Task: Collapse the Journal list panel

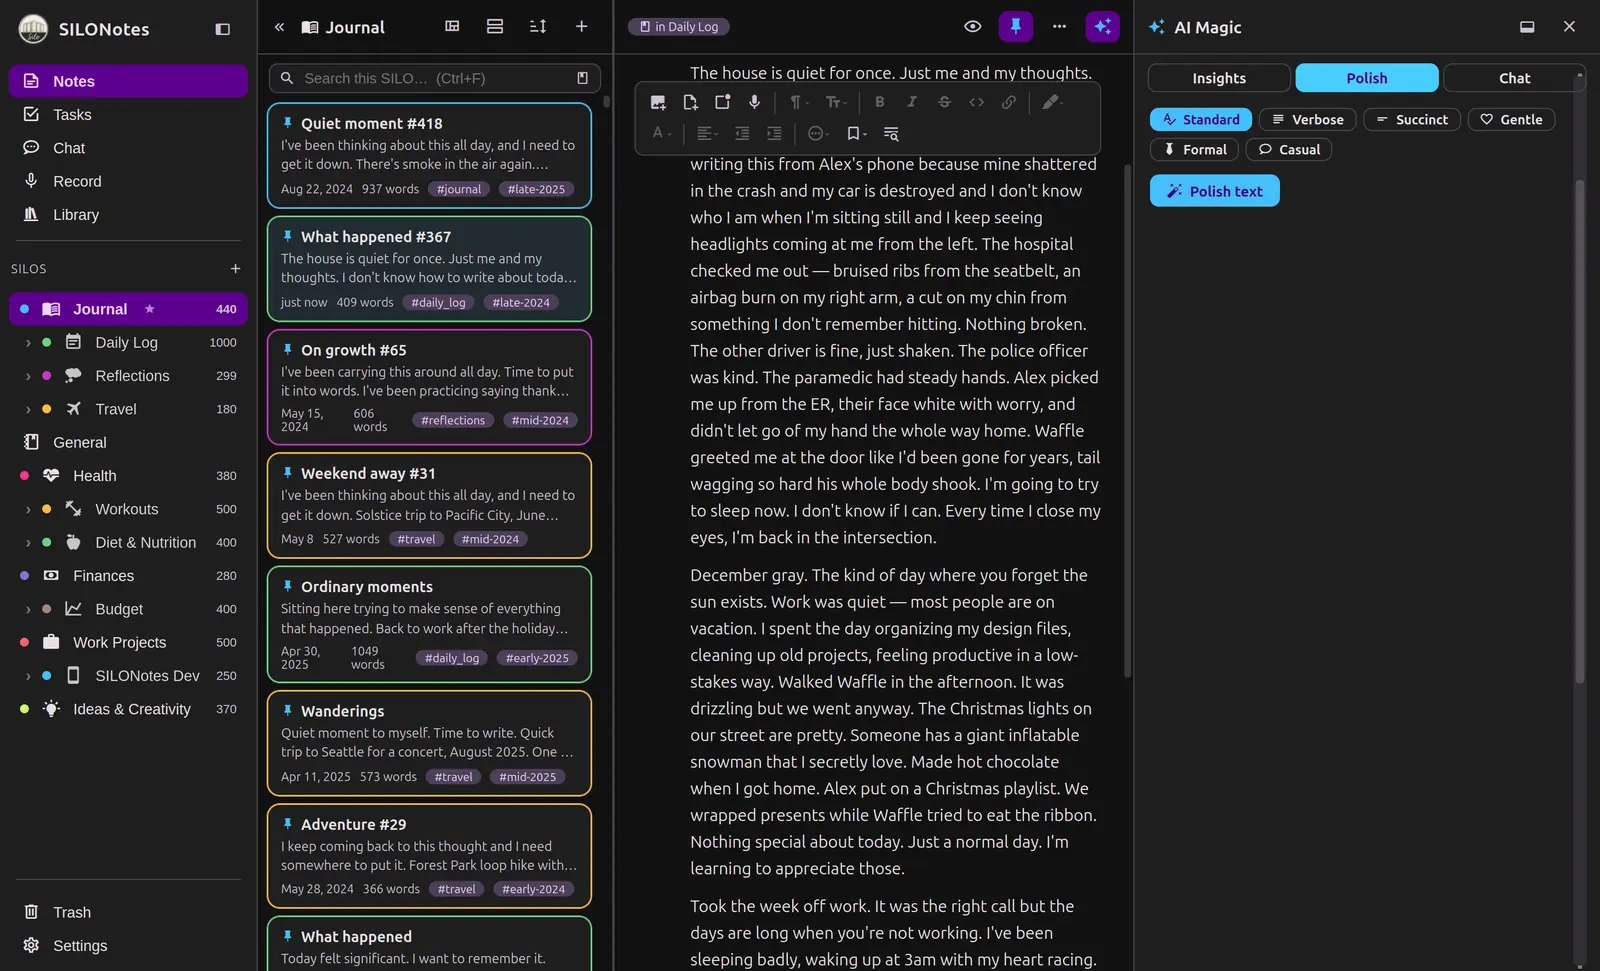Action: (x=279, y=27)
